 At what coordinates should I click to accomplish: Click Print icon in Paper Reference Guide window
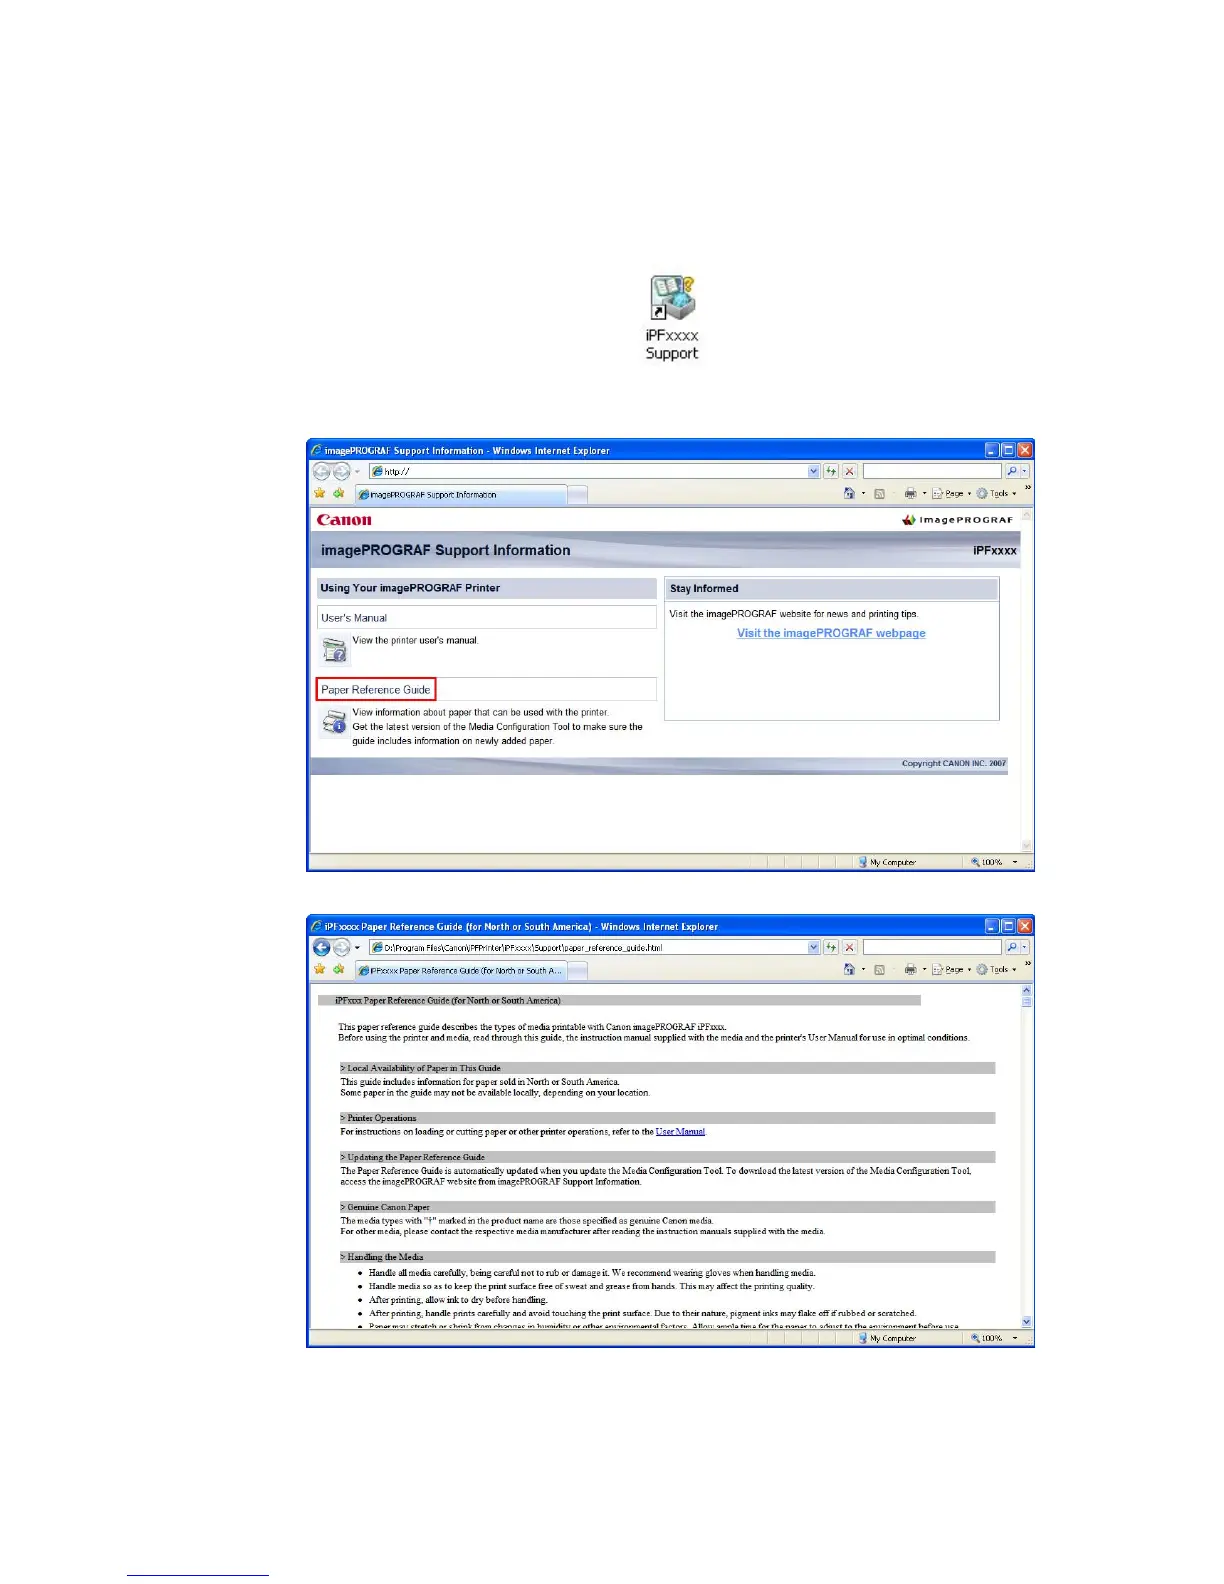pyautogui.click(x=910, y=969)
